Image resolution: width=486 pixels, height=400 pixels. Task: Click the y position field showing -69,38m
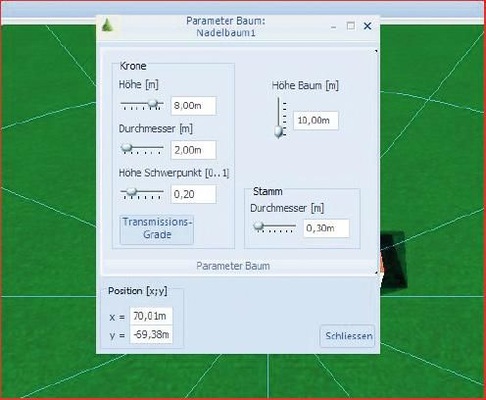click(x=151, y=334)
